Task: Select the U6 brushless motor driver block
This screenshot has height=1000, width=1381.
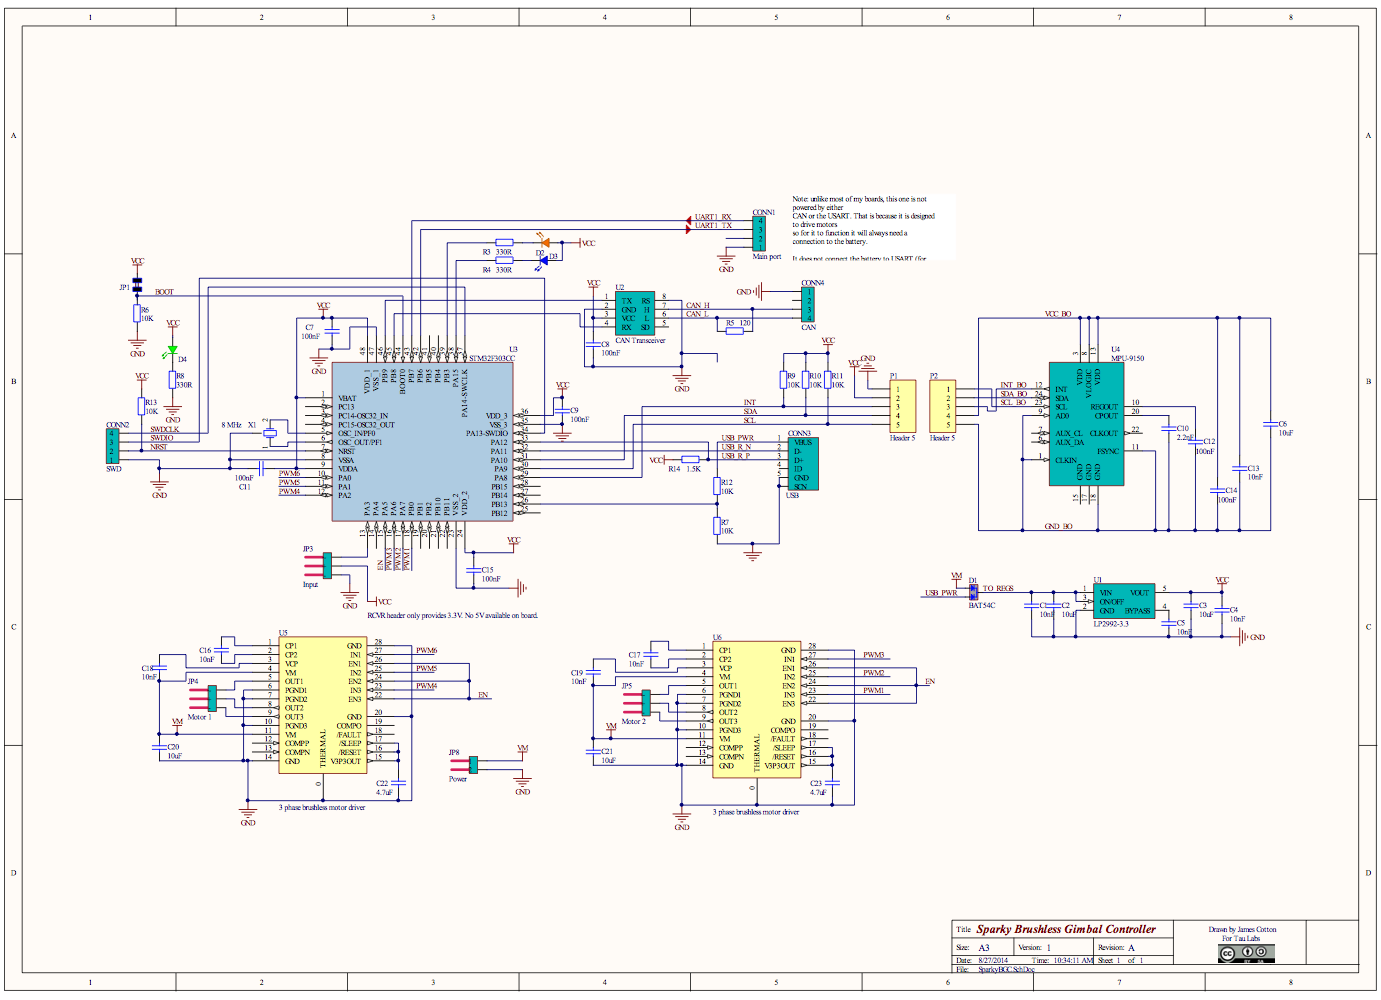Action: coord(756,710)
